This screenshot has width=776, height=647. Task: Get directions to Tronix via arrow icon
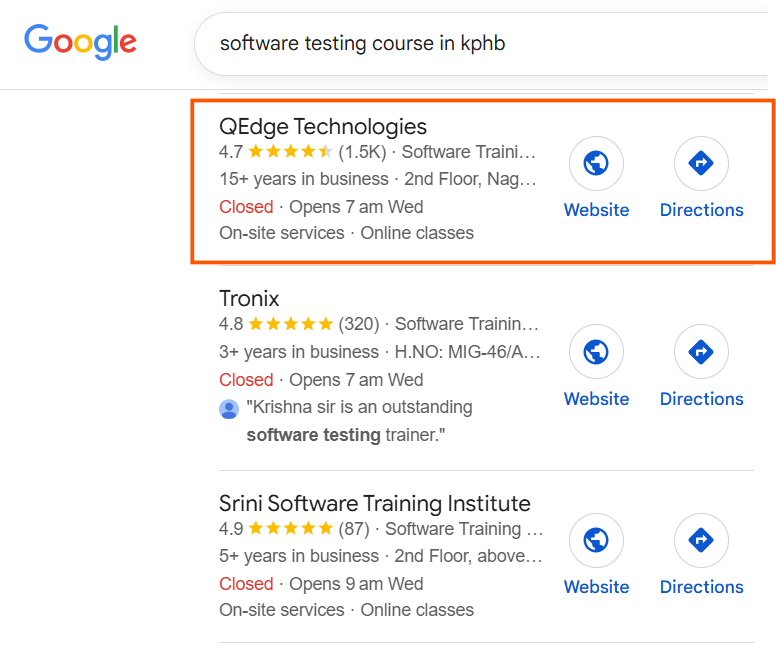click(701, 352)
